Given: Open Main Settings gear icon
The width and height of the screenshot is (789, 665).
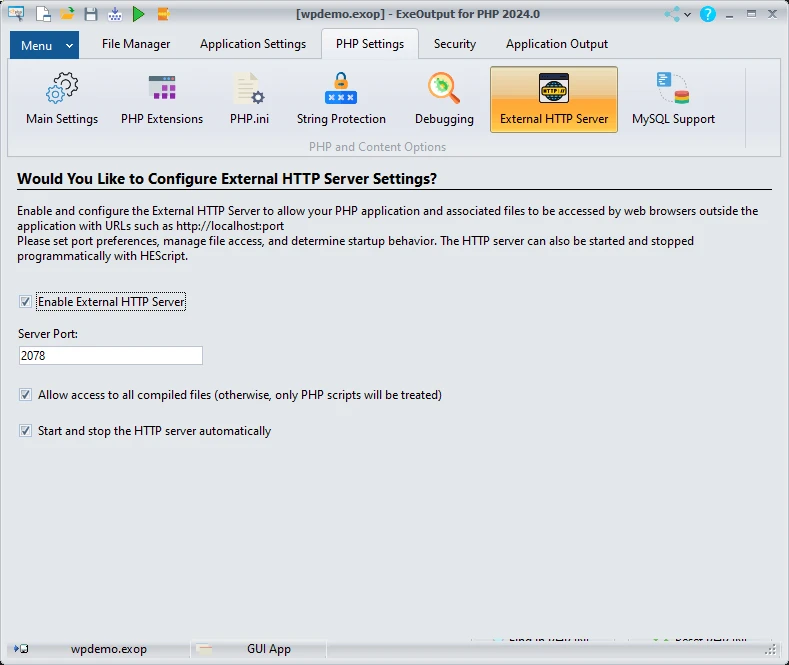Looking at the screenshot, I should tap(62, 99).
